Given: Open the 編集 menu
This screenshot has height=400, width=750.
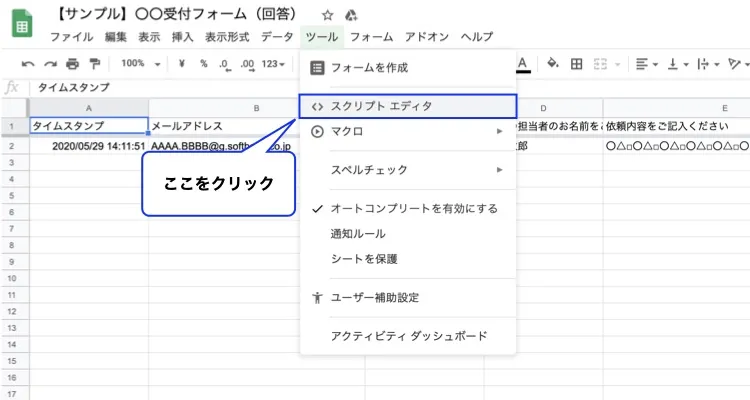Looking at the screenshot, I should pyautogui.click(x=116, y=37).
